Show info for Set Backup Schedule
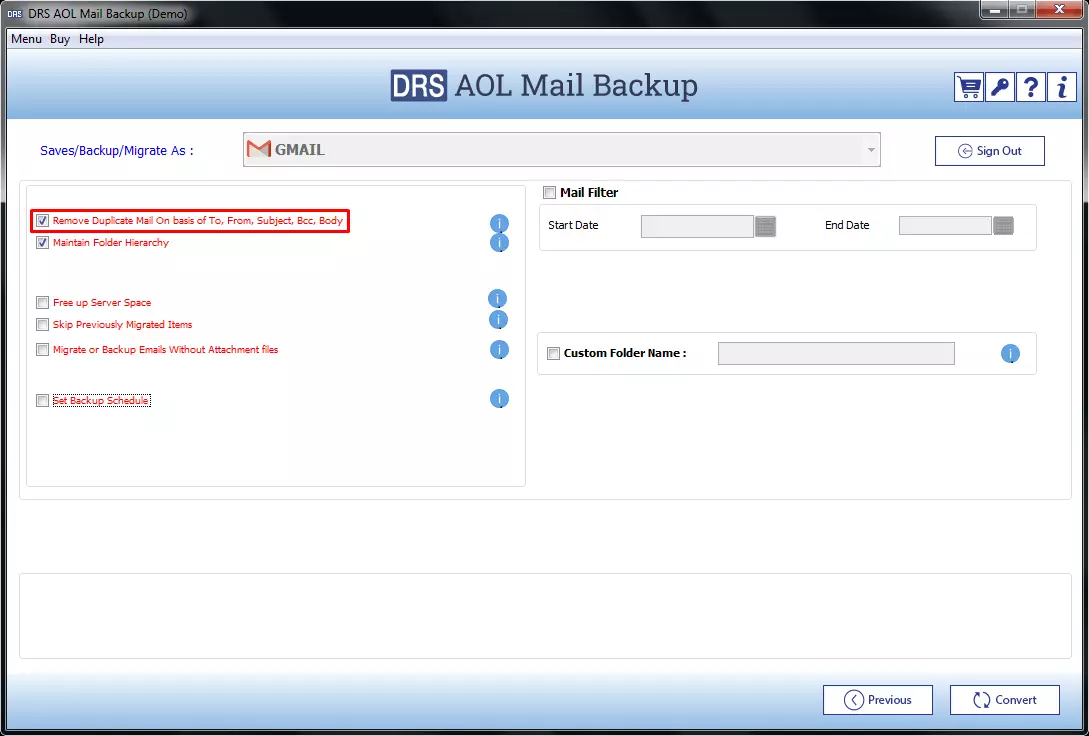Viewport: 1089px width, 736px height. (499, 399)
